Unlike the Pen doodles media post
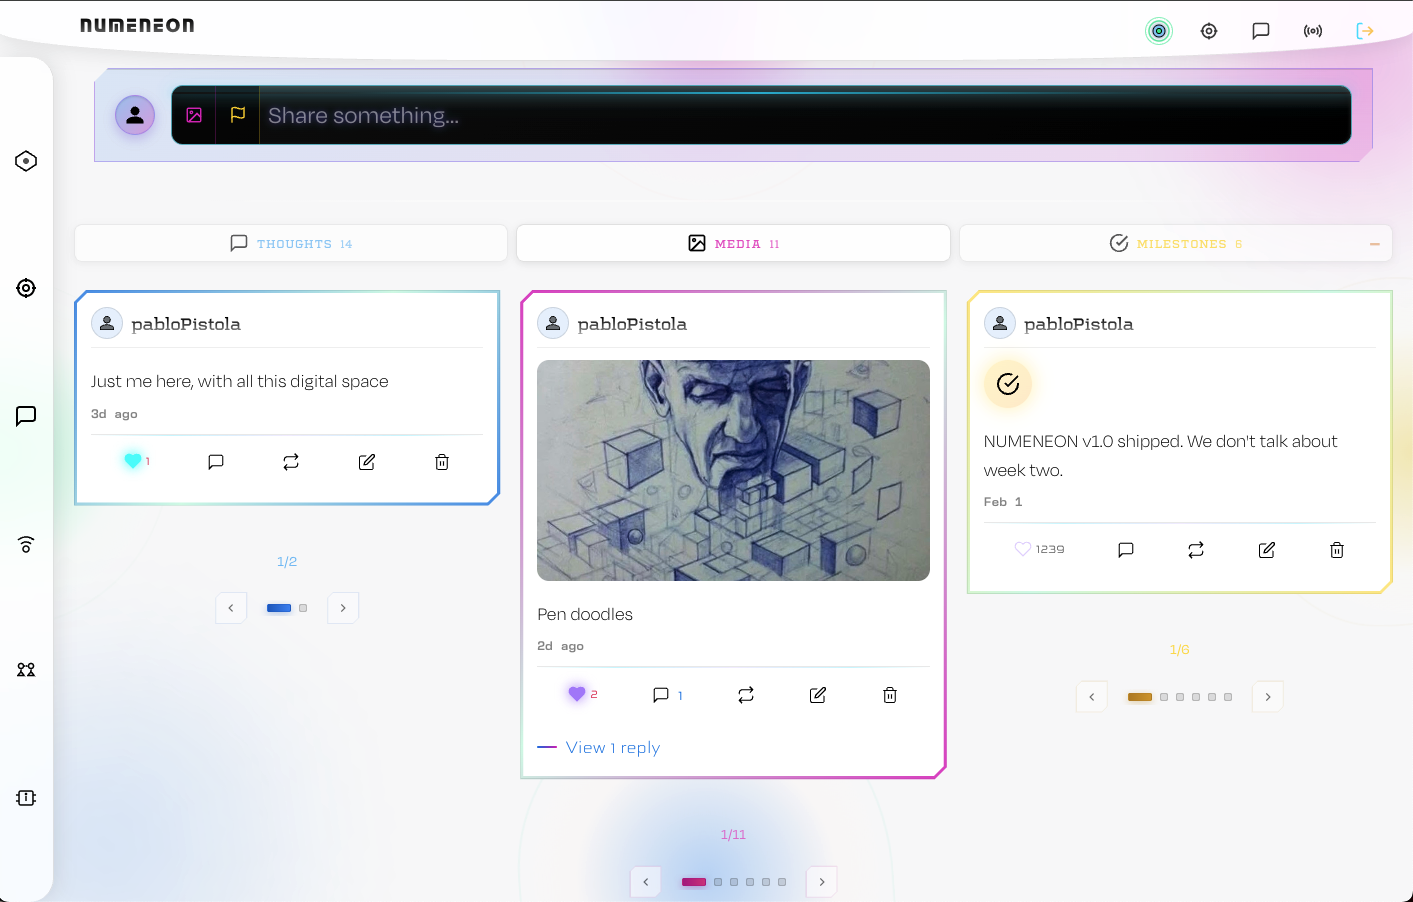The image size is (1413, 902). 577,694
